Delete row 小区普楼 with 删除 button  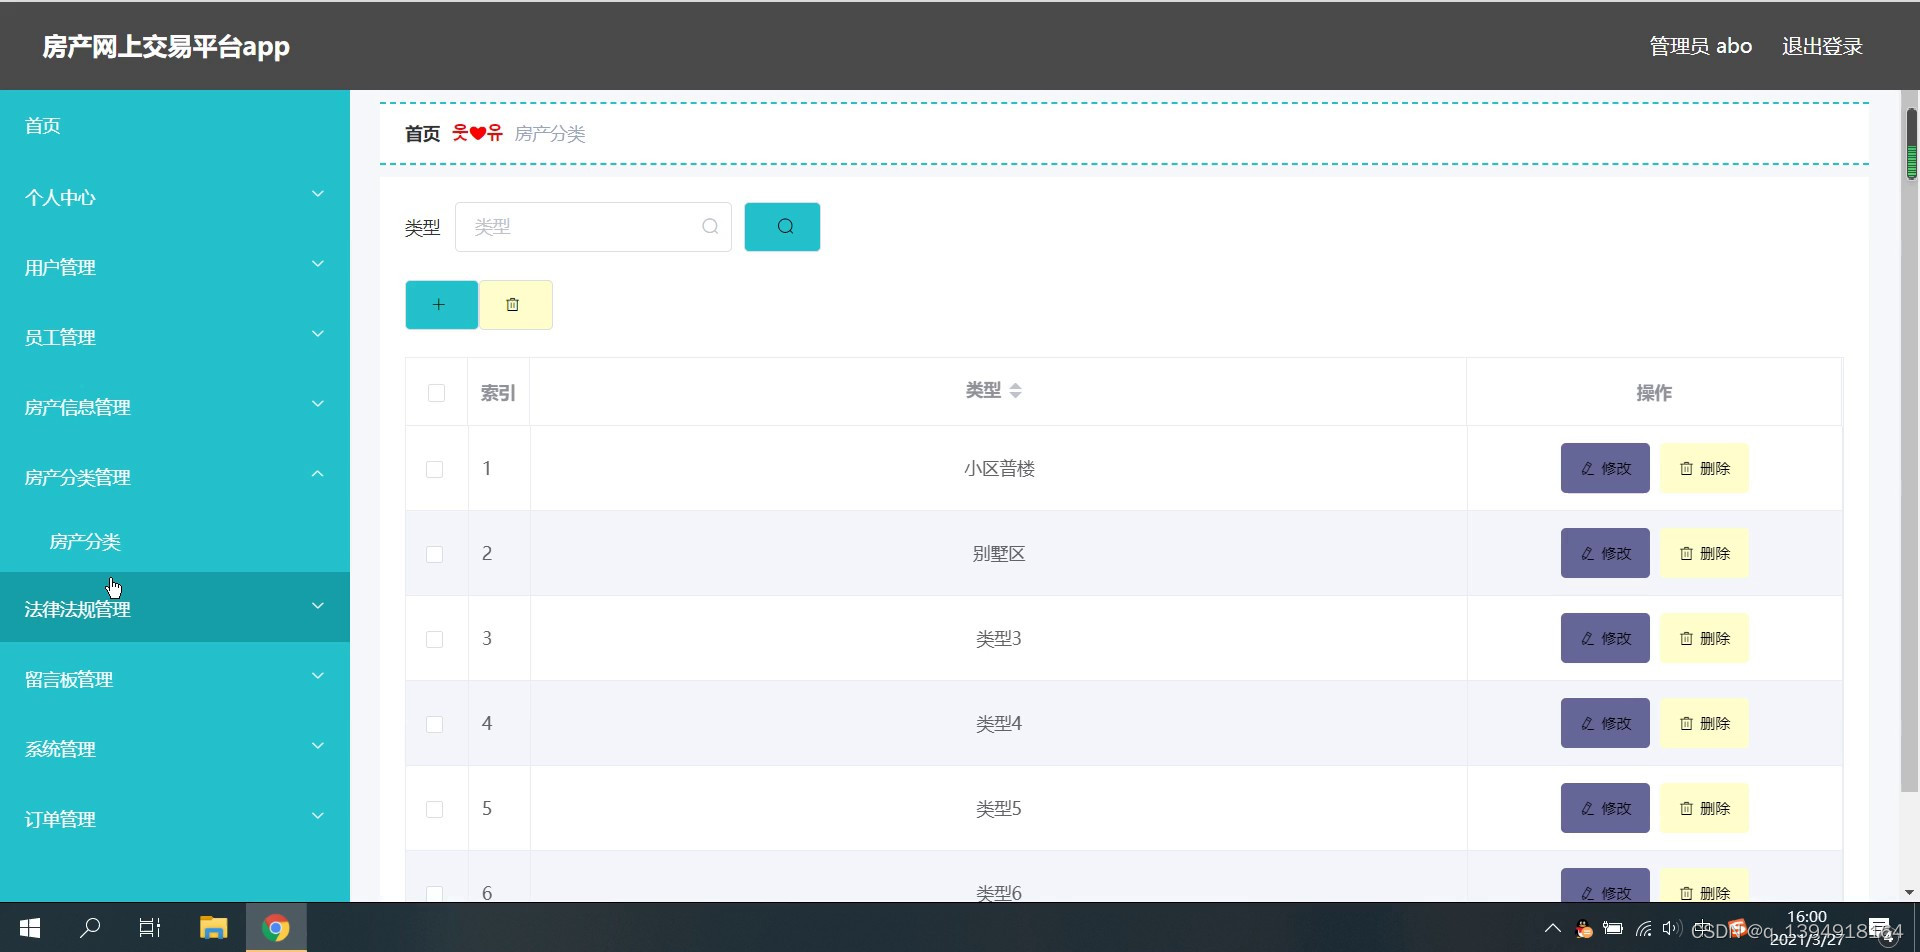coord(1705,468)
